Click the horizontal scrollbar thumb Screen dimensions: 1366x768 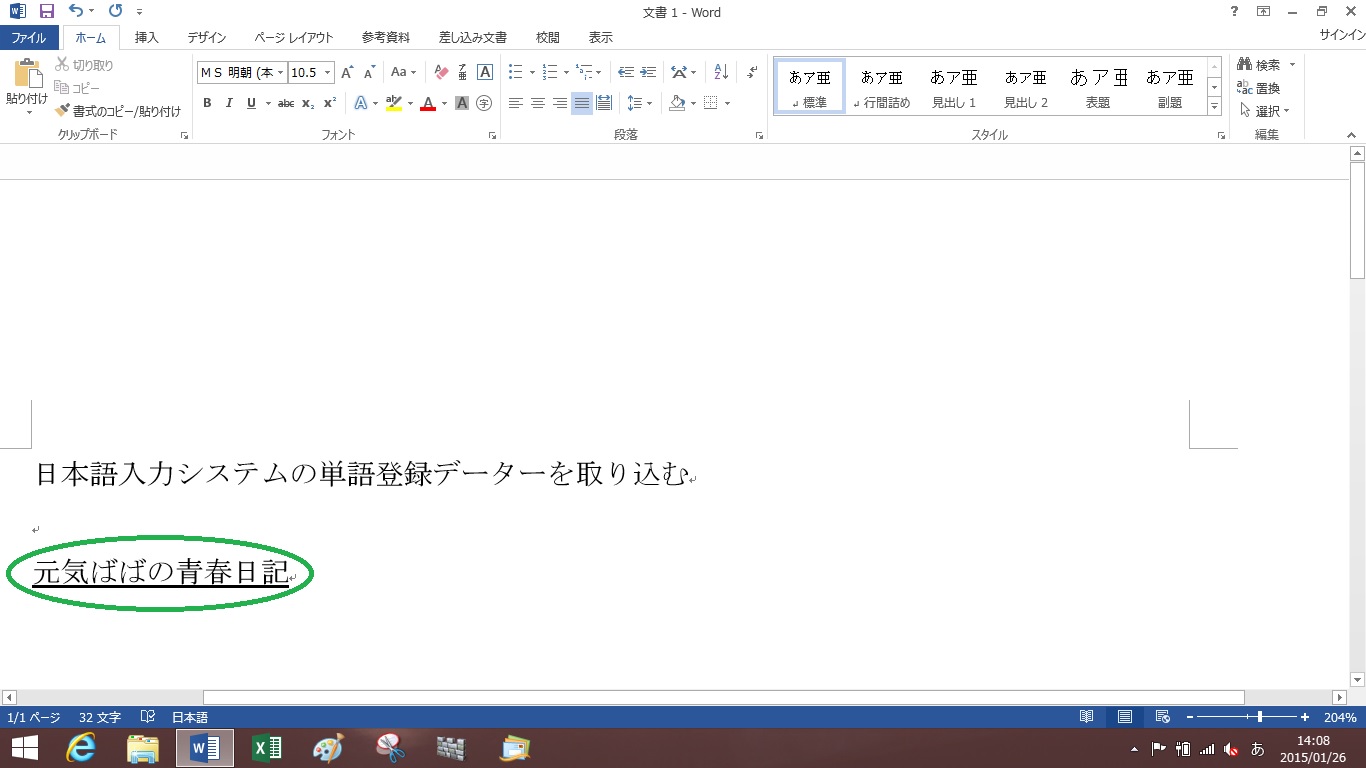point(724,697)
